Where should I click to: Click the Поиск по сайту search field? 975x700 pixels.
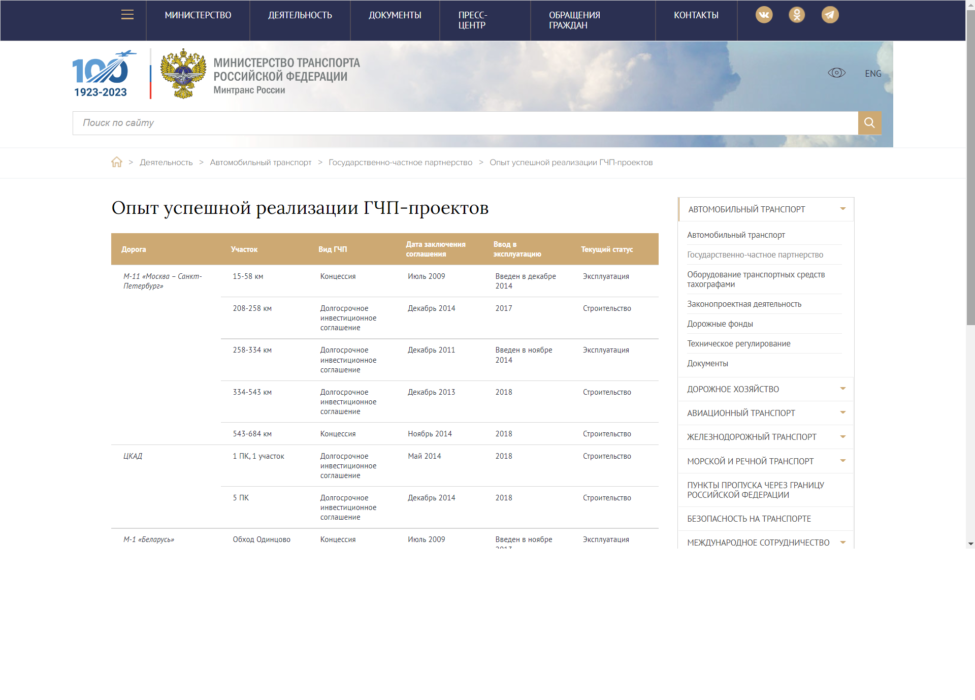[x=464, y=123]
